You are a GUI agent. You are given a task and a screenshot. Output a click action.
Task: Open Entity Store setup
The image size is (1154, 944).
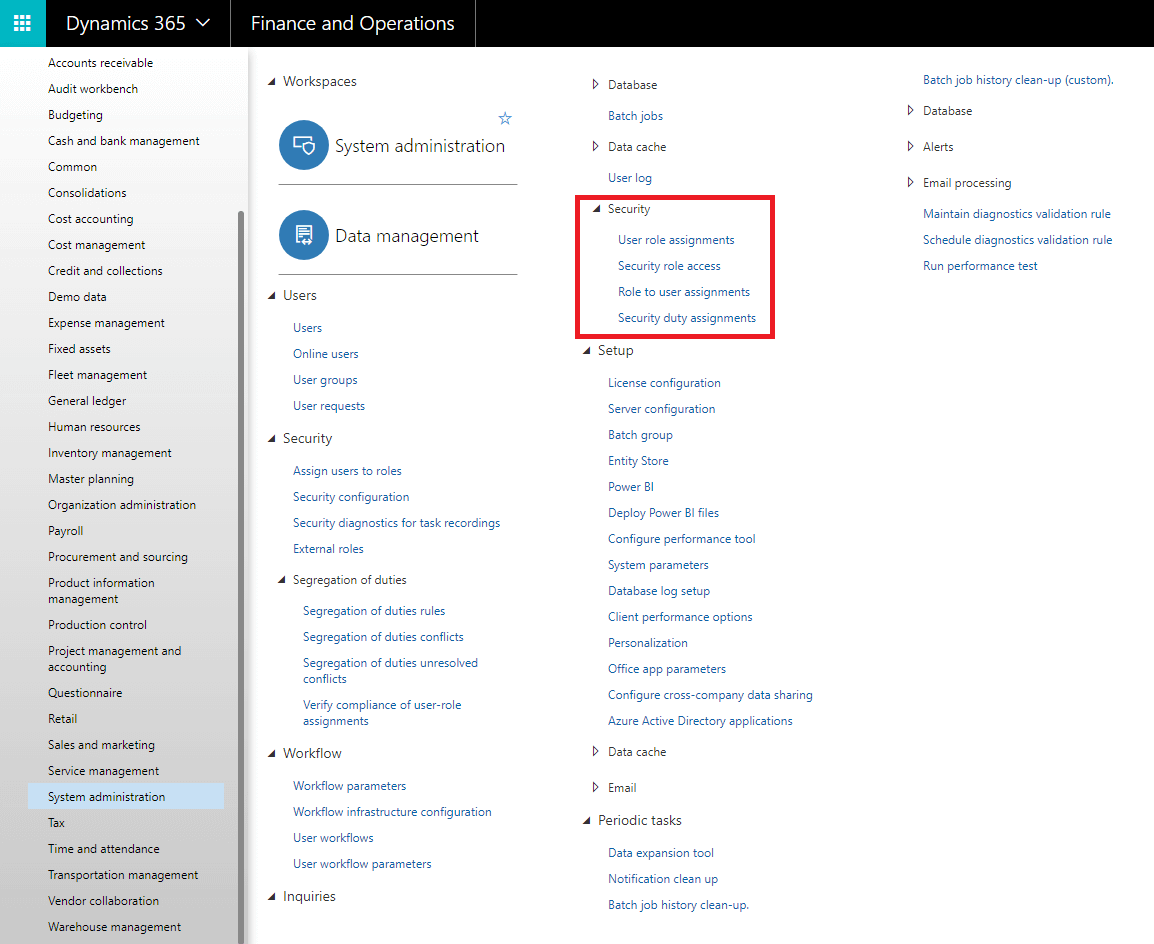tap(638, 461)
